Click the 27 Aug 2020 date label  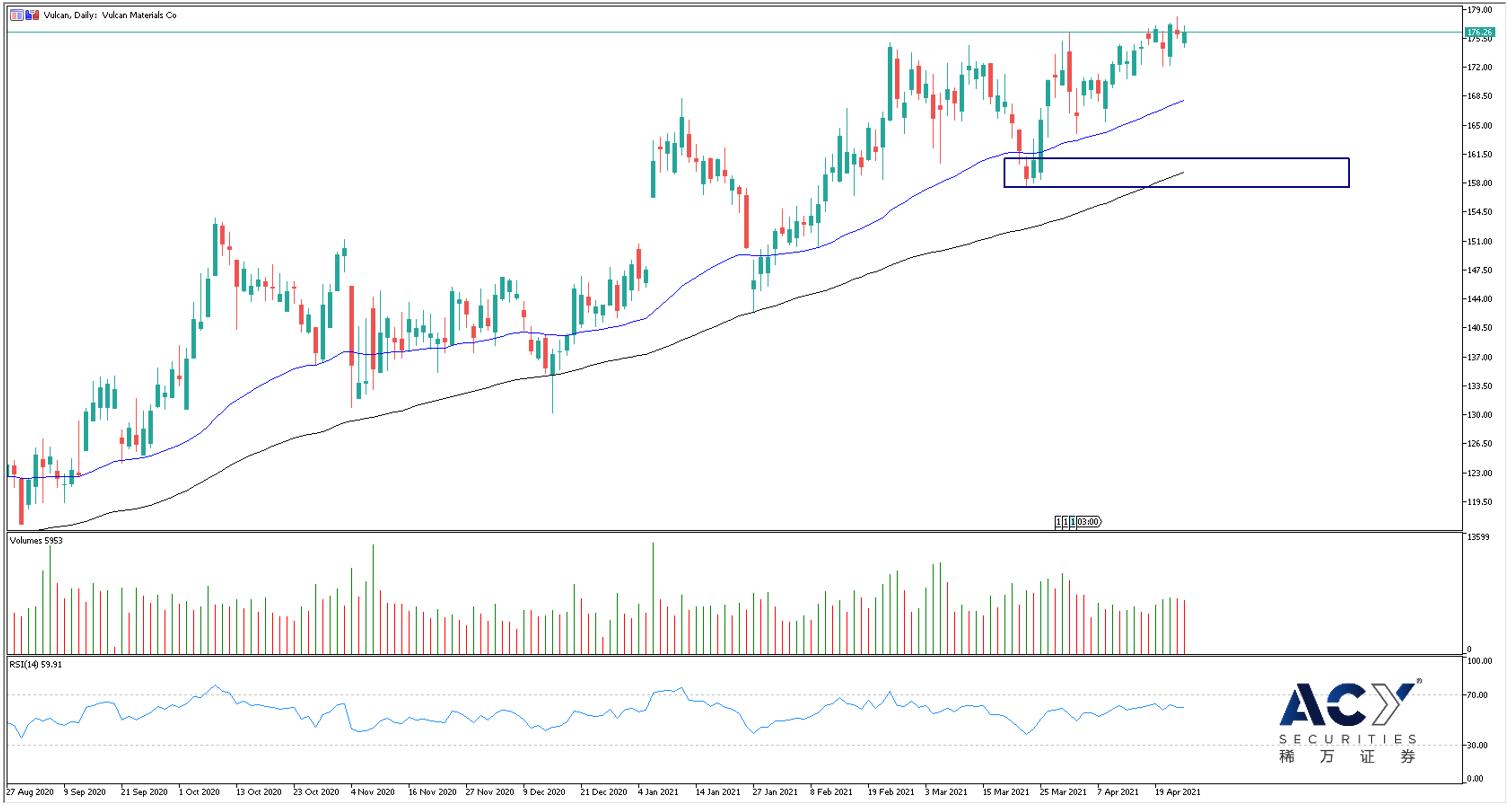point(30,791)
